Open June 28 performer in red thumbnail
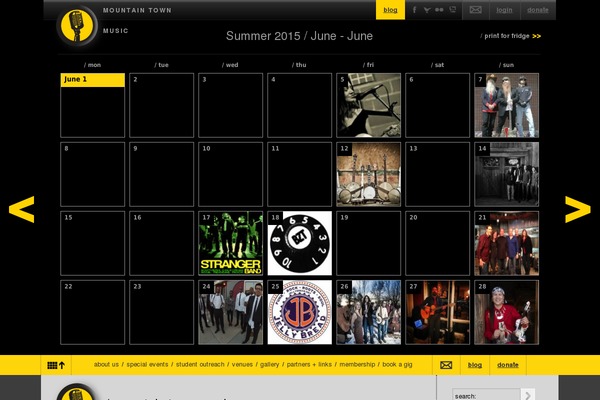Viewport: 600px width, 400px height. tap(507, 312)
